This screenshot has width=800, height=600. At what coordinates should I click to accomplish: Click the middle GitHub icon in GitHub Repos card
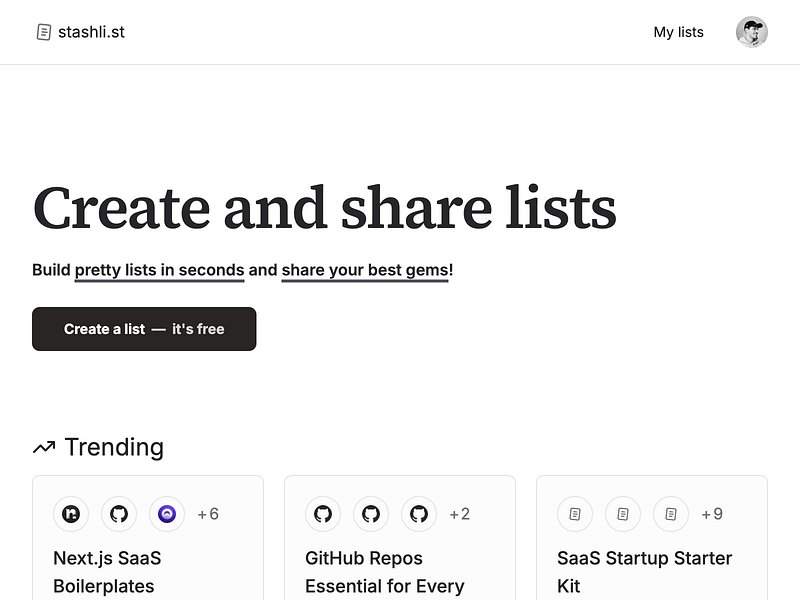pyautogui.click(x=371, y=514)
